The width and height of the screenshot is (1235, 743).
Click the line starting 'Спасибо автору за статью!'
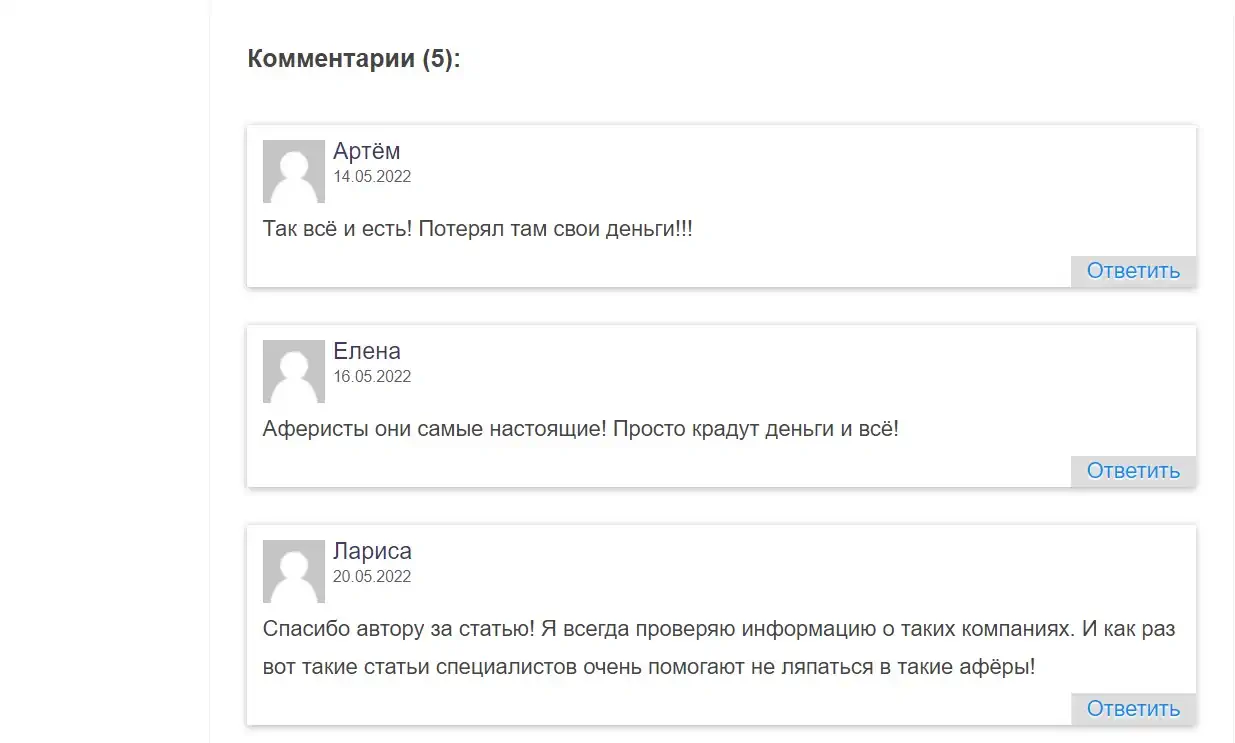(719, 630)
